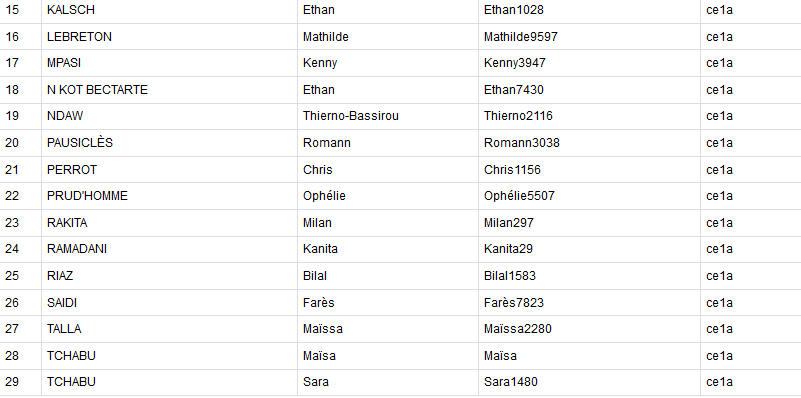Select first name Bilal cell
This screenshot has height=398, width=801.
[388, 276]
